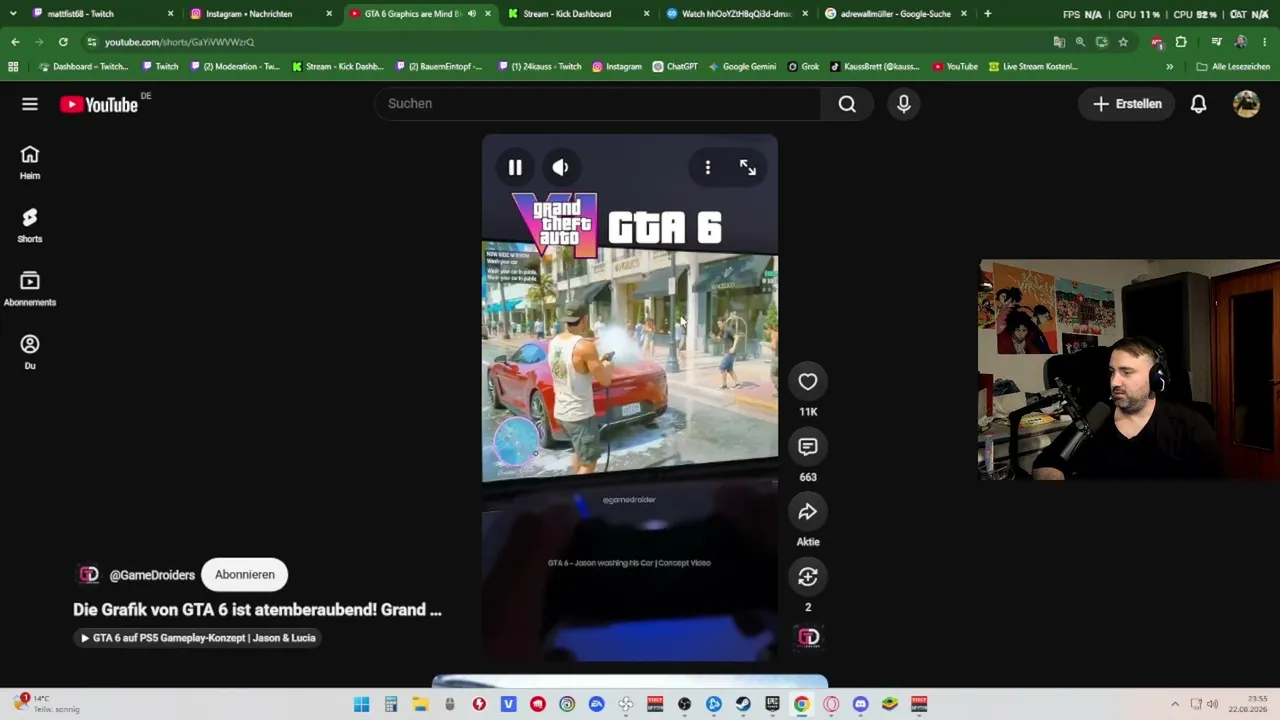
Task: Click the YouTube search magnifier button
Action: pos(847,104)
